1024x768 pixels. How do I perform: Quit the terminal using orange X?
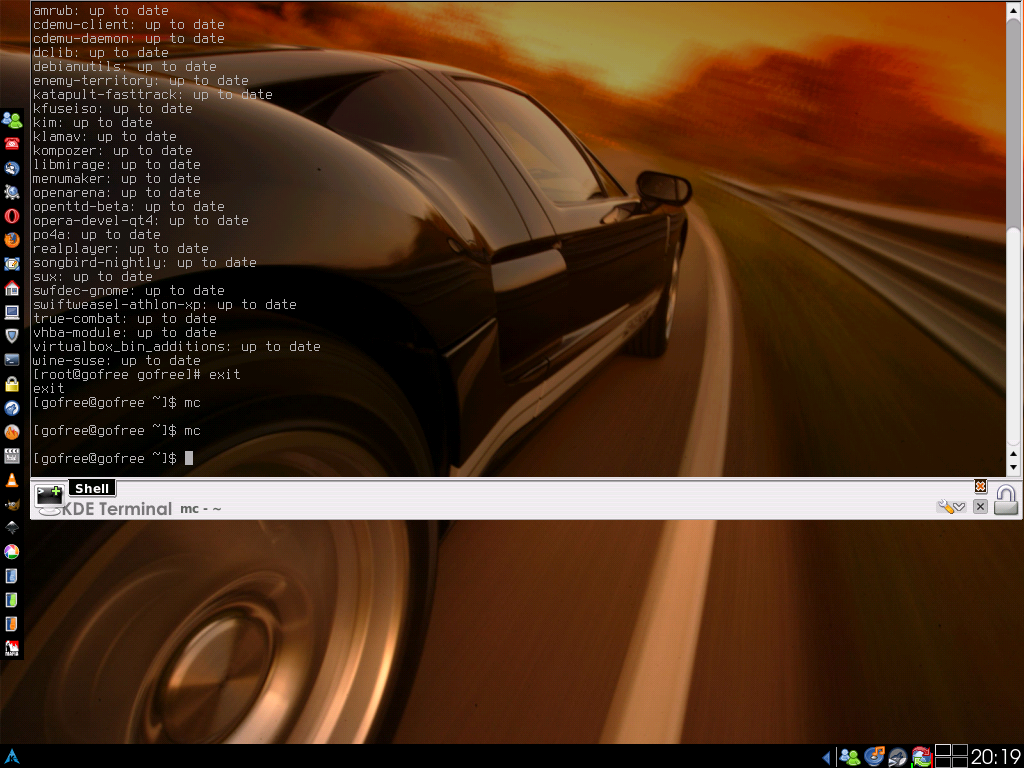pyautogui.click(x=980, y=487)
